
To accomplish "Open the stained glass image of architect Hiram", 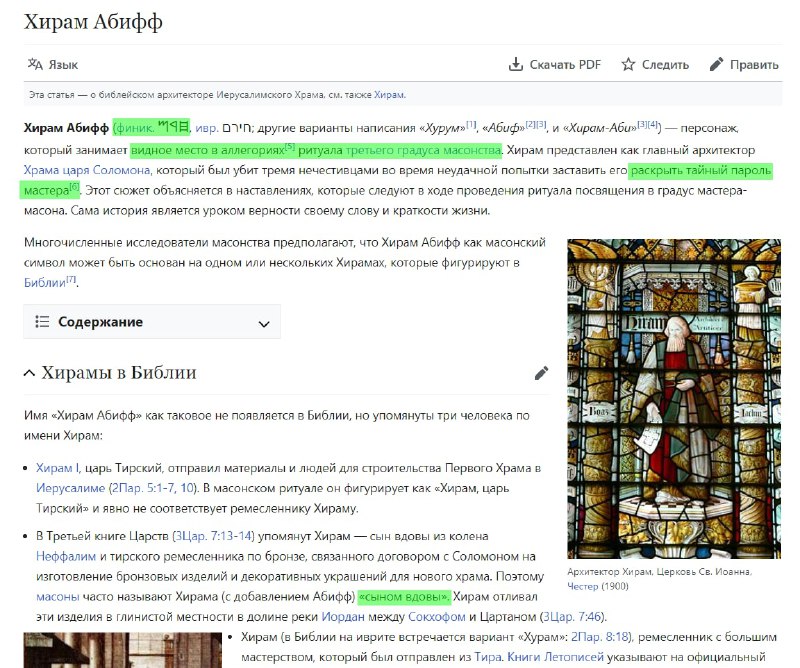I will 674,399.
